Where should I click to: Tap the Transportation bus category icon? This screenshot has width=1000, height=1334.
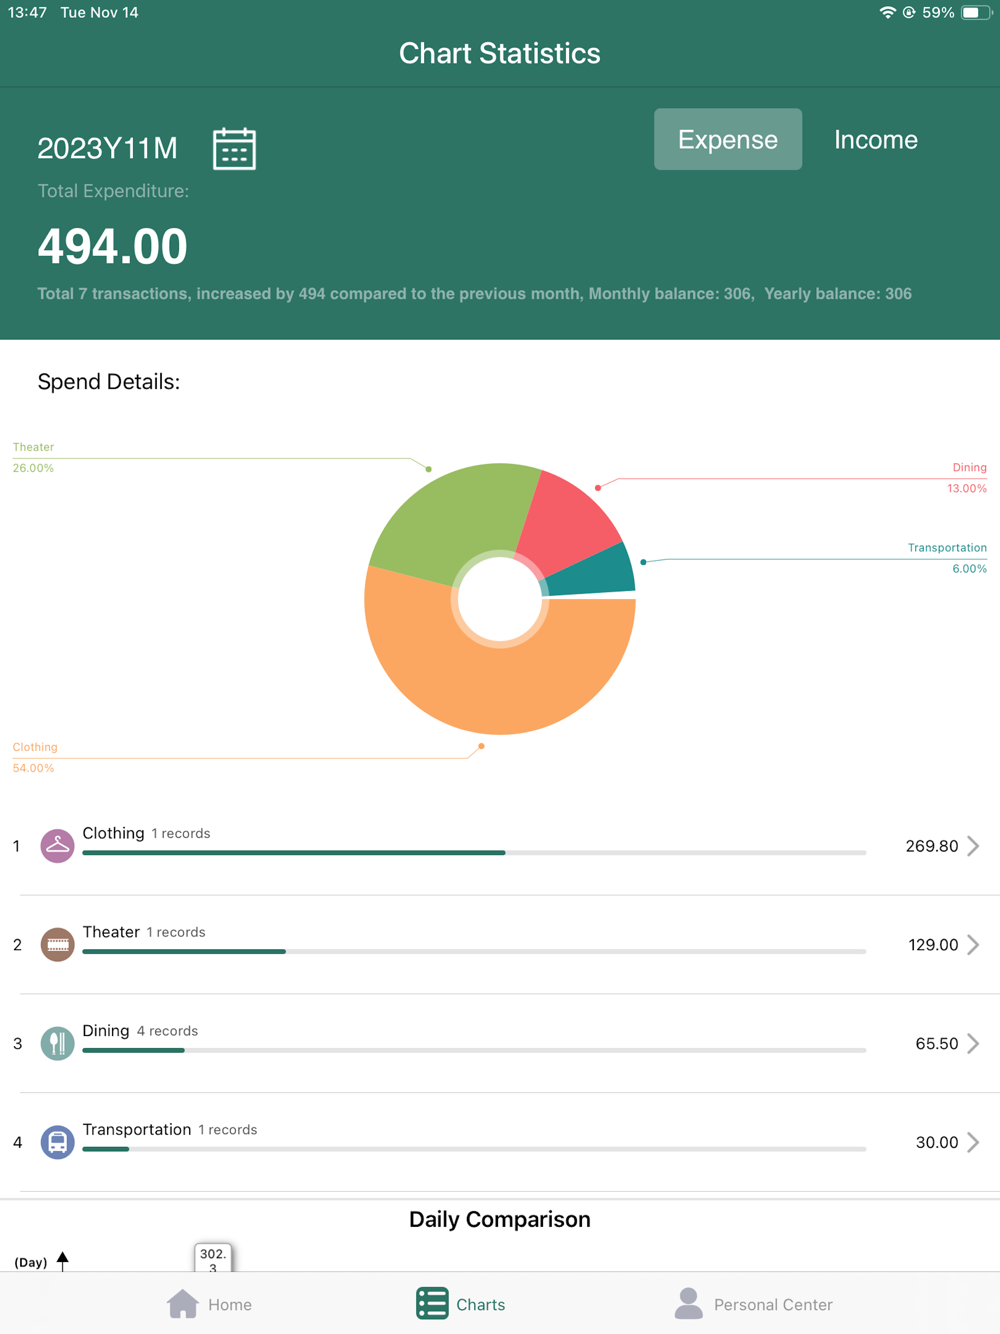(57, 1142)
